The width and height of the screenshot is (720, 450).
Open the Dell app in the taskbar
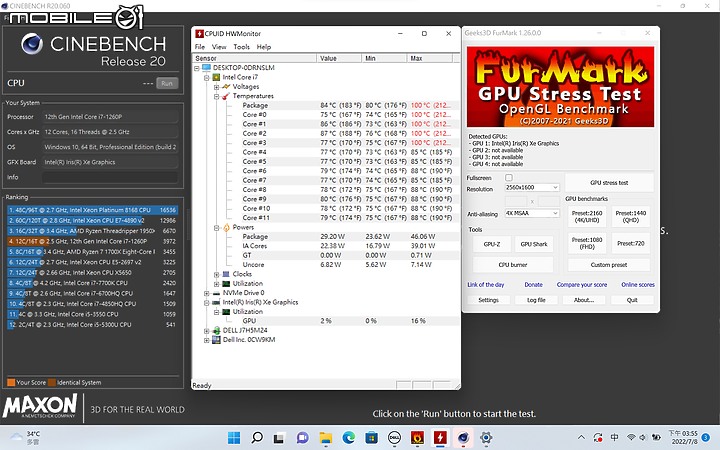tap(394, 438)
